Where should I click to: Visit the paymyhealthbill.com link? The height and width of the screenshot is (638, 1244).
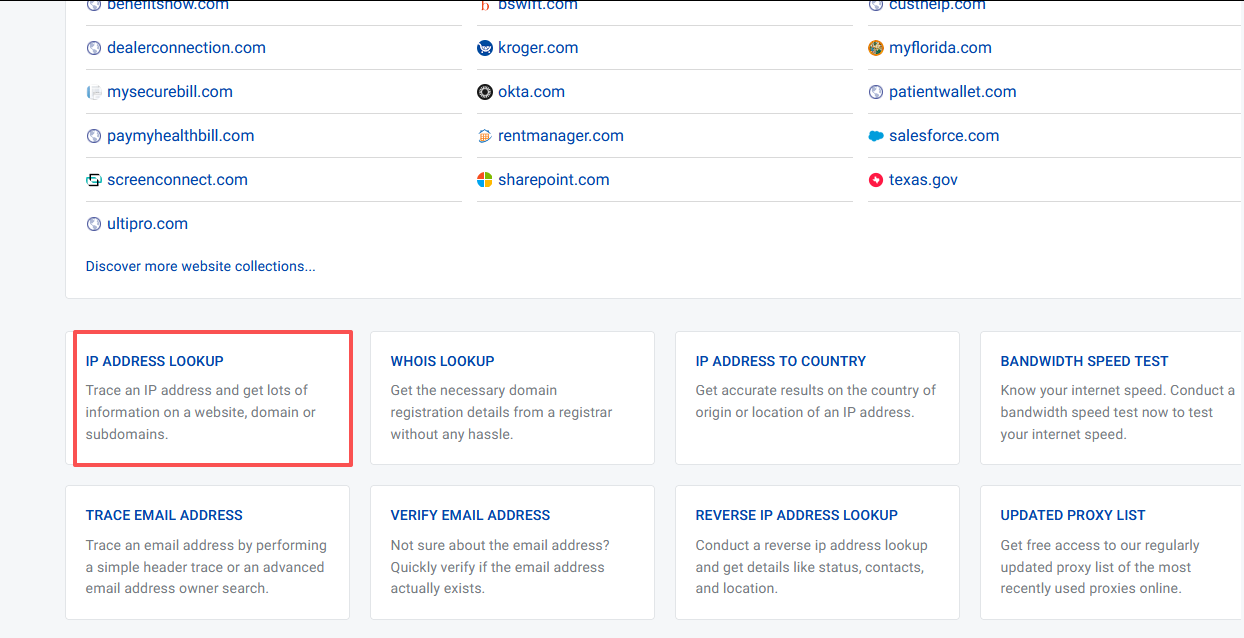[180, 136]
